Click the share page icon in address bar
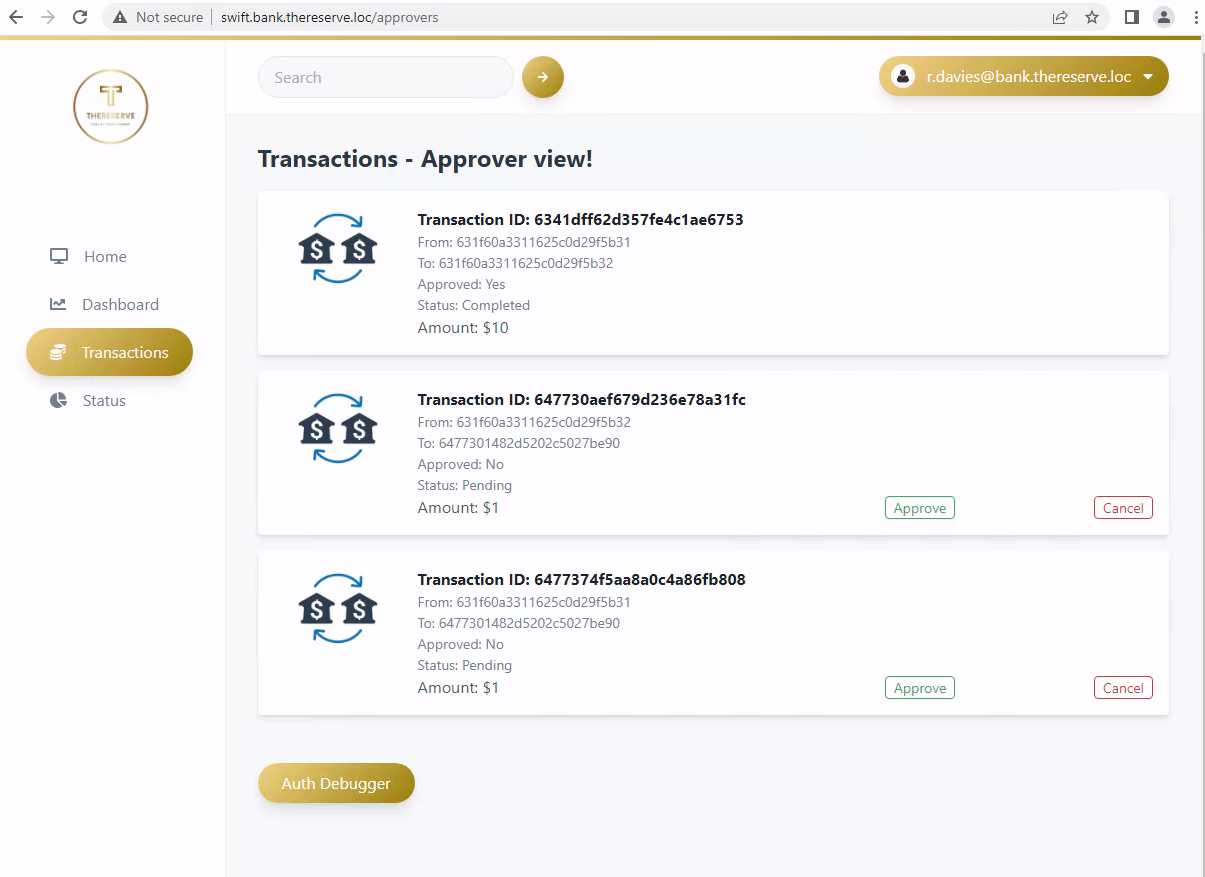 pyautogui.click(x=1060, y=17)
